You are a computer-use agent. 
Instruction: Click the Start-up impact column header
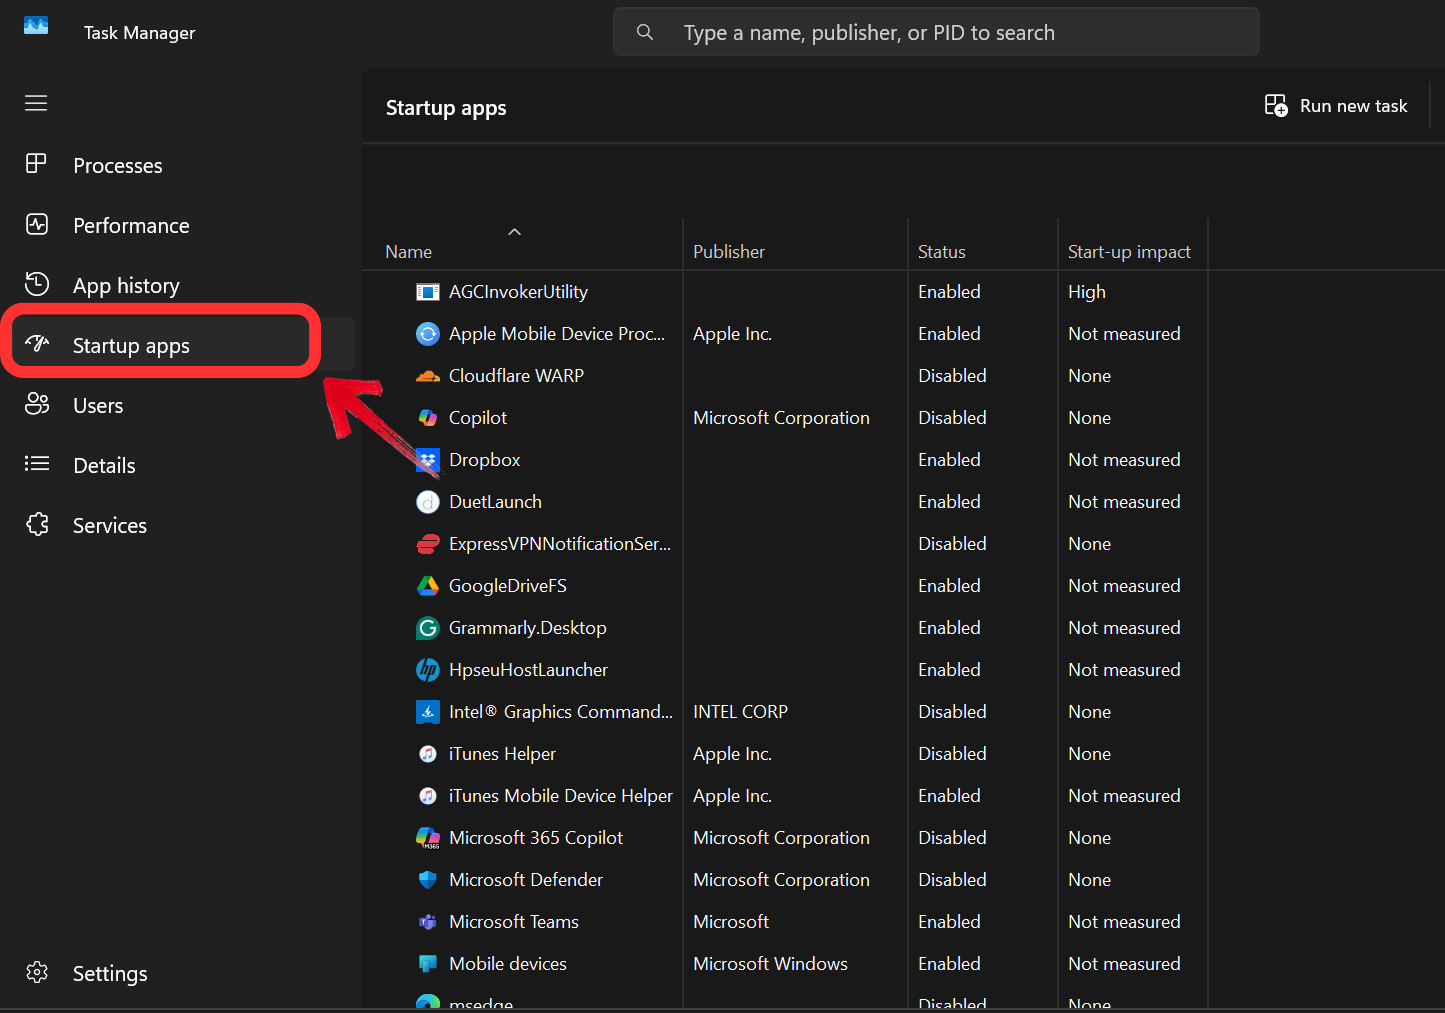tap(1129, 251)
